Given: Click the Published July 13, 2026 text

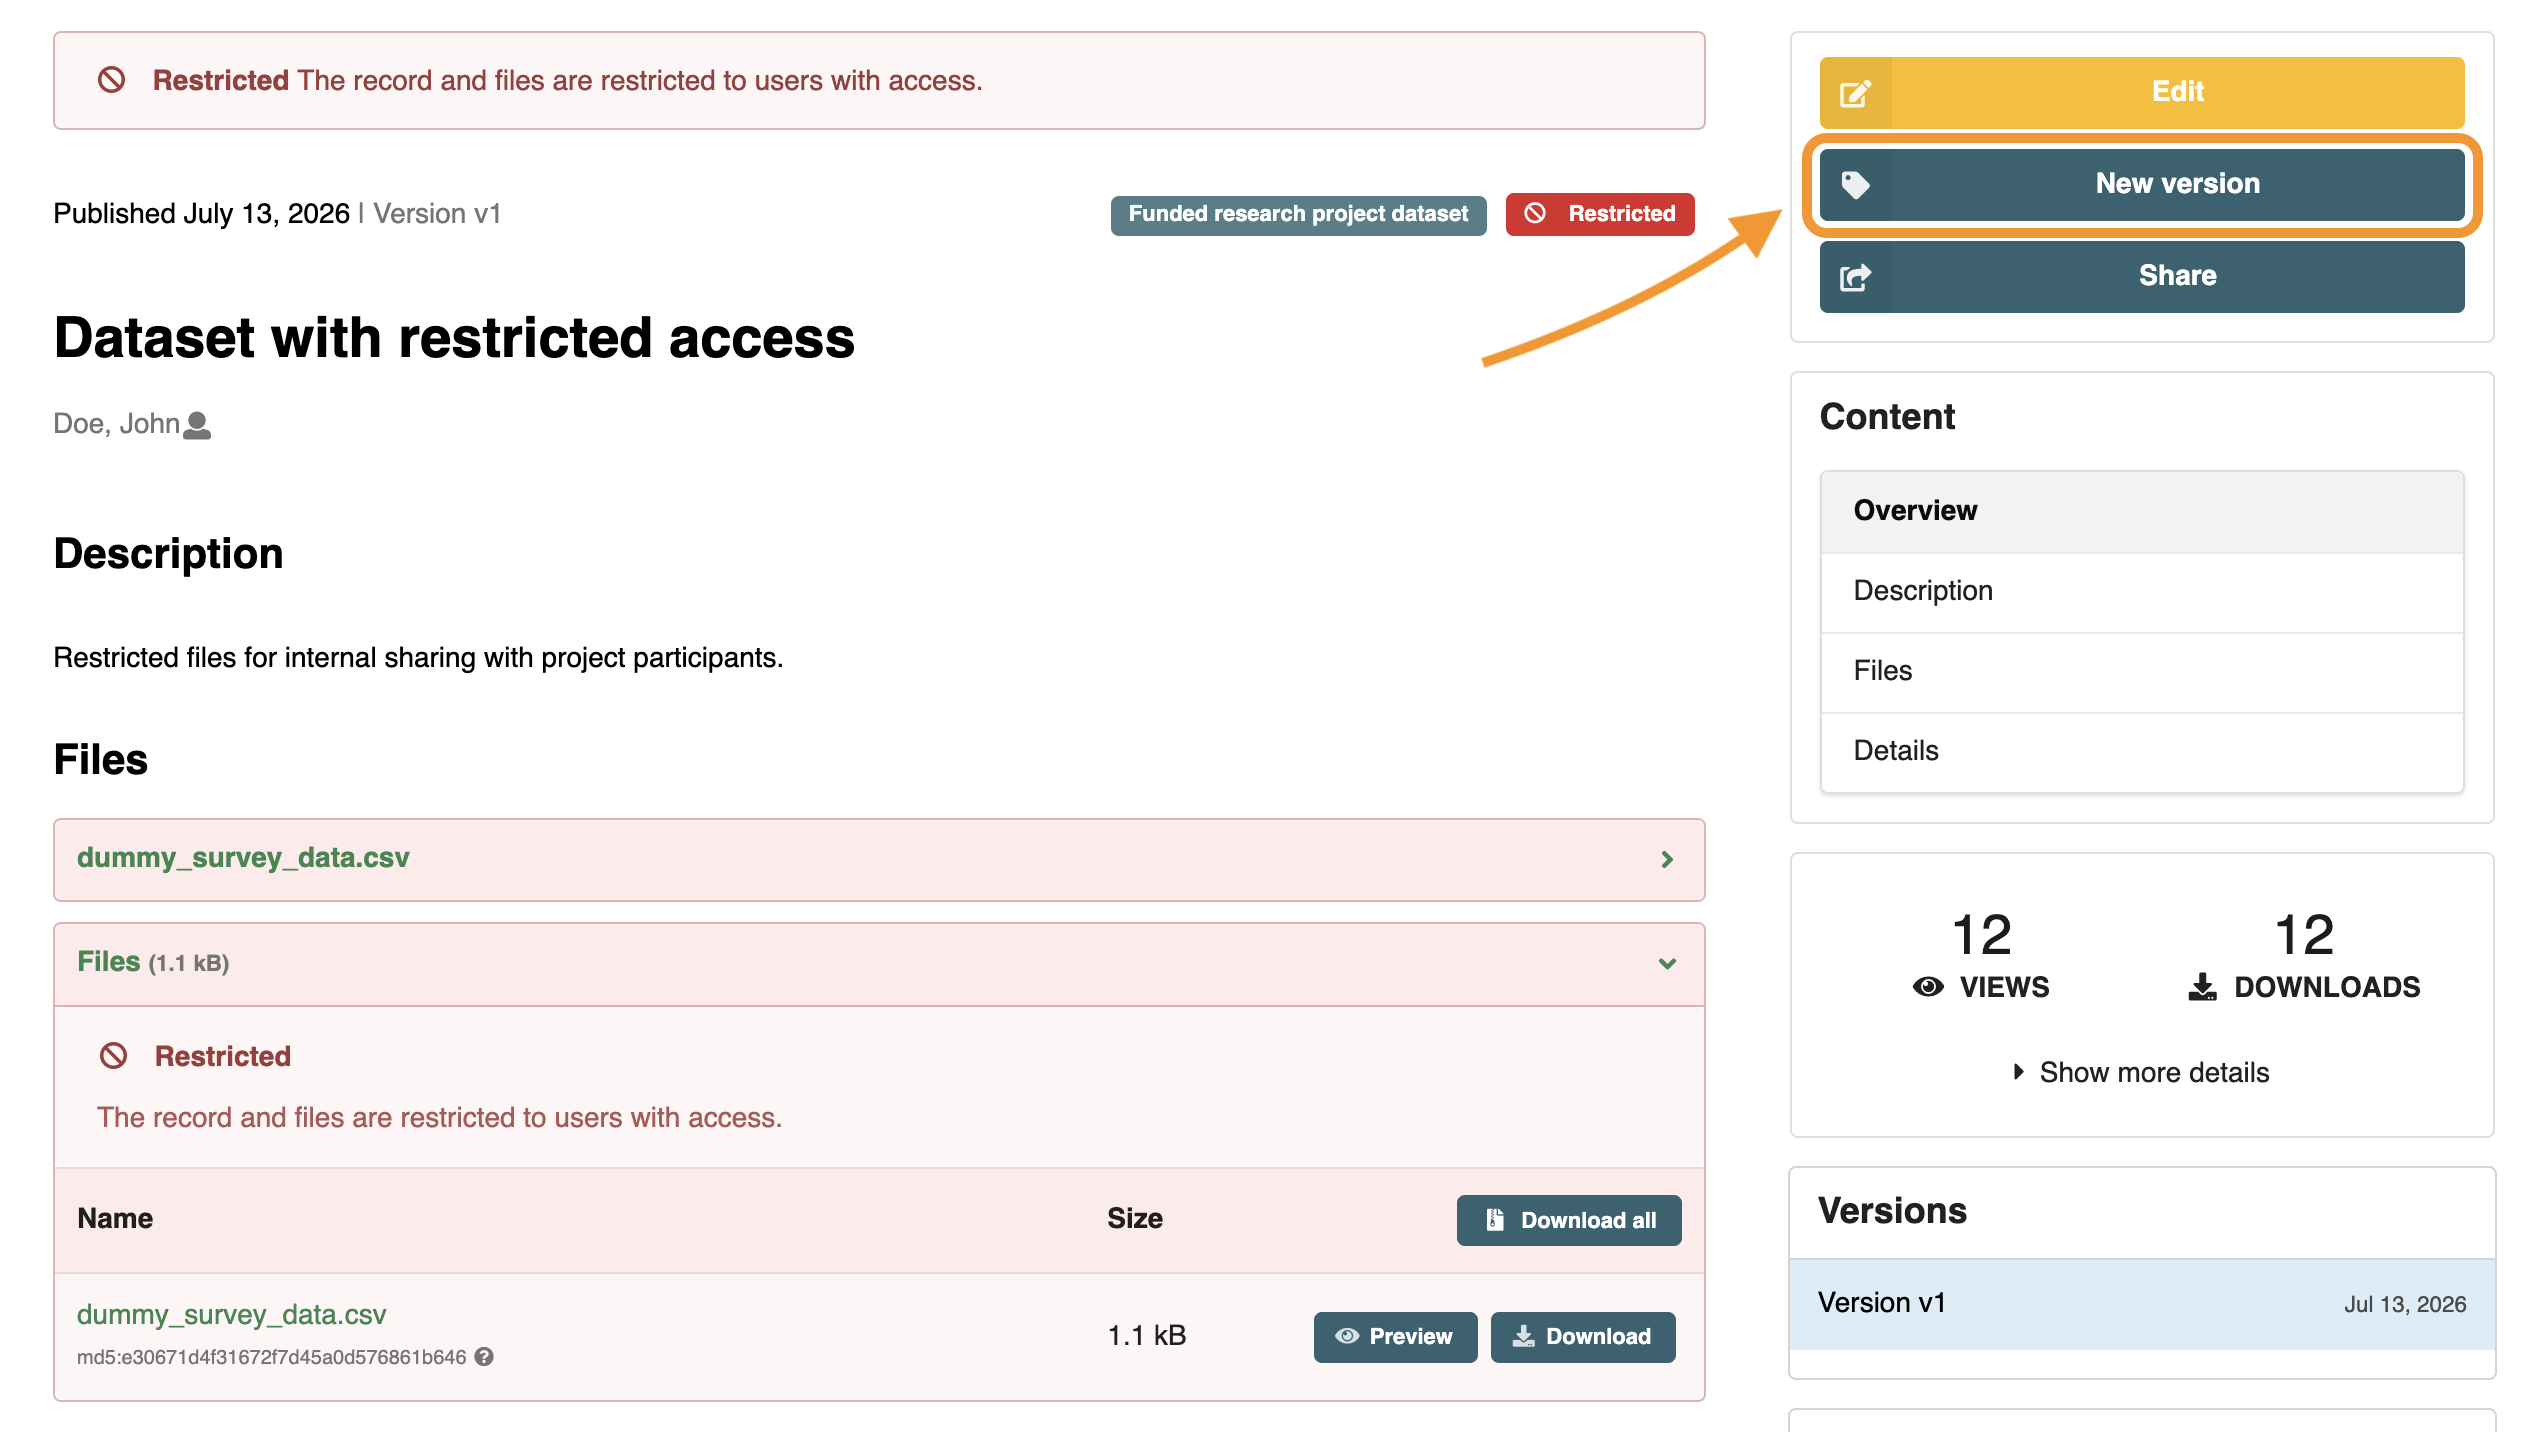Looking at the screenshot, I should click(201, 214).
